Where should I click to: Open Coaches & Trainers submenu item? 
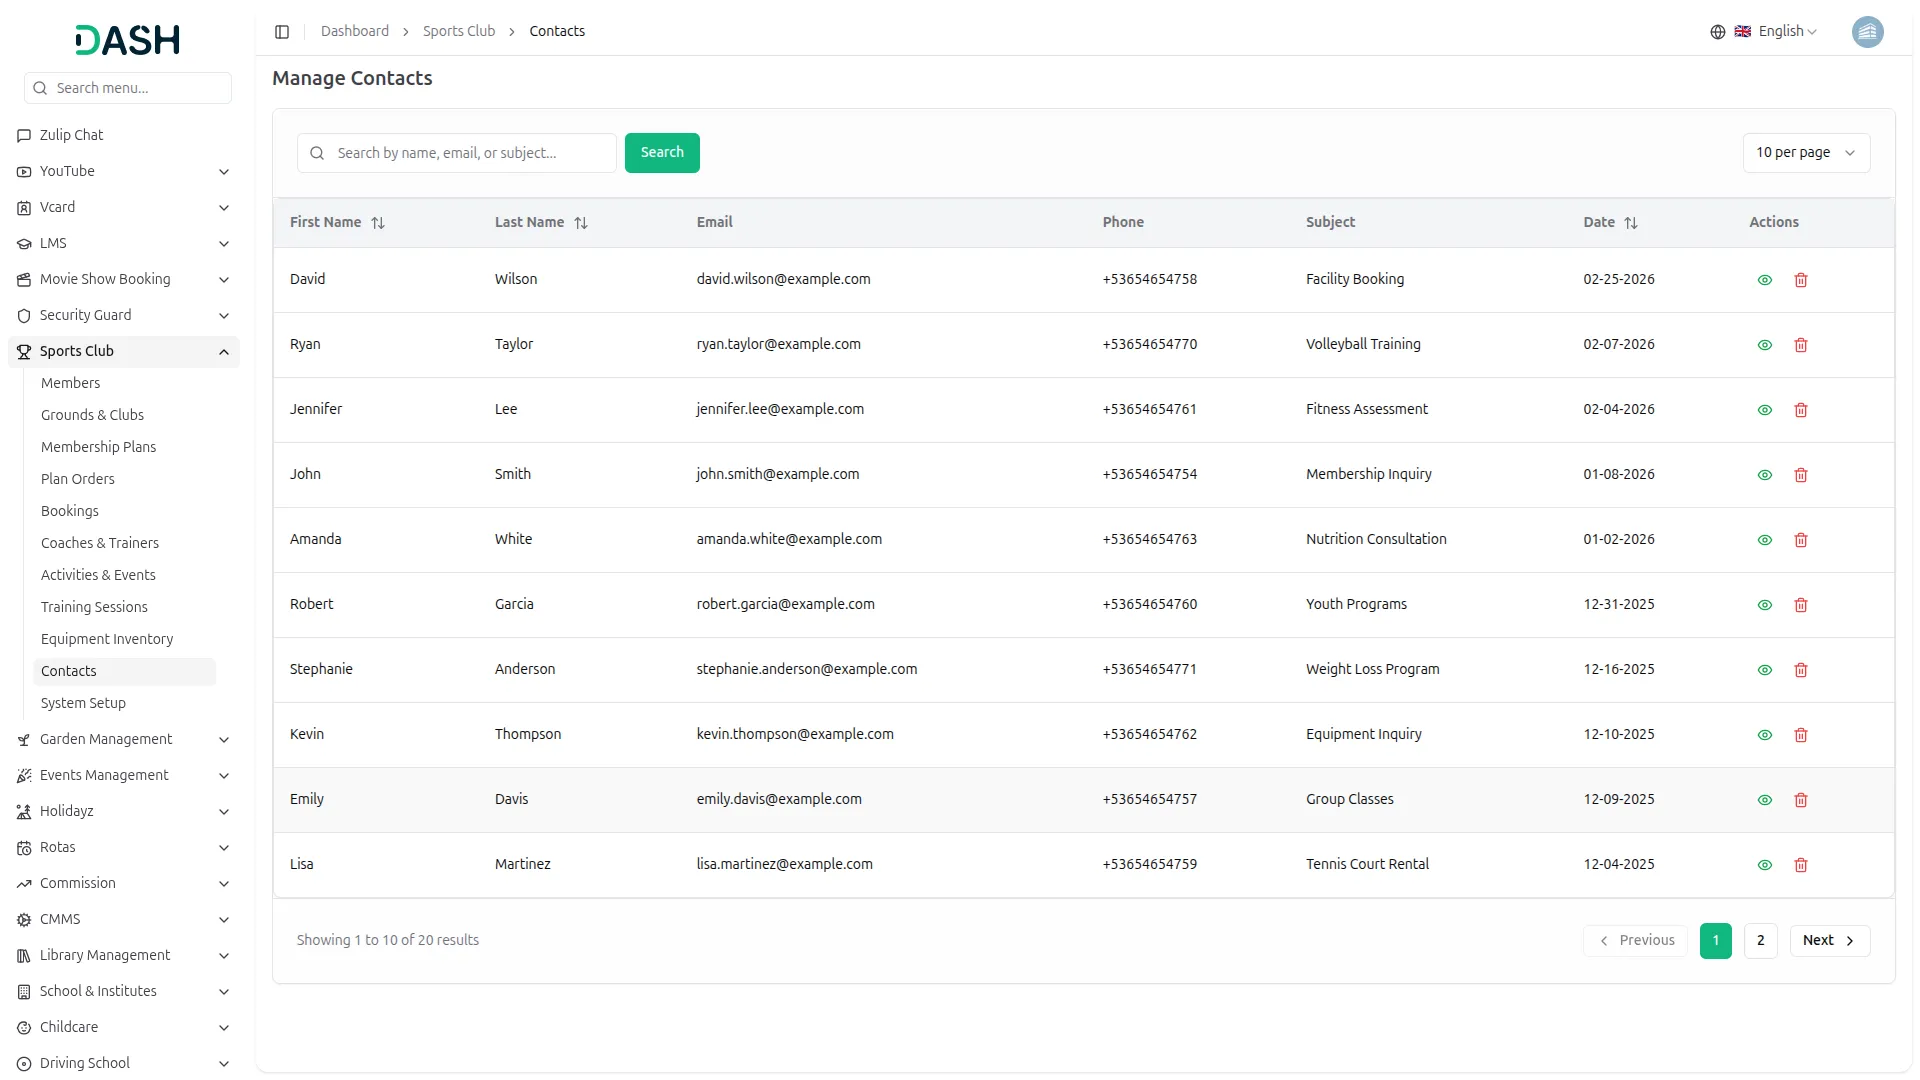coord(100,543)
